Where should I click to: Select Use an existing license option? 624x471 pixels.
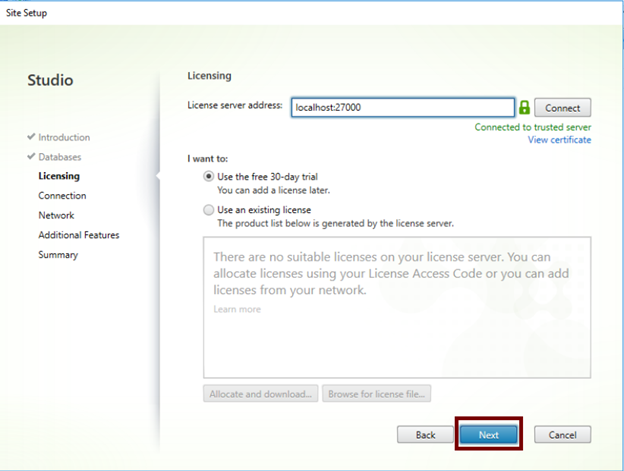pyautogui.click(x=209, y=210)
